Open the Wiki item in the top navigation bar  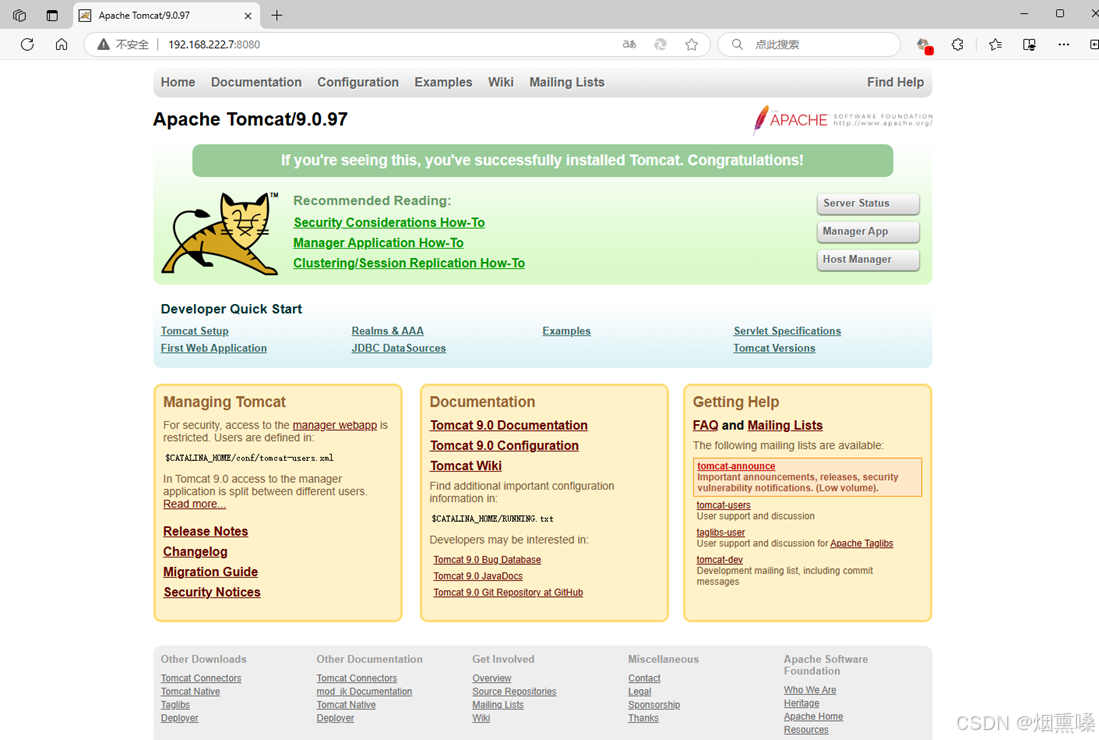click(x=500, y=82)
